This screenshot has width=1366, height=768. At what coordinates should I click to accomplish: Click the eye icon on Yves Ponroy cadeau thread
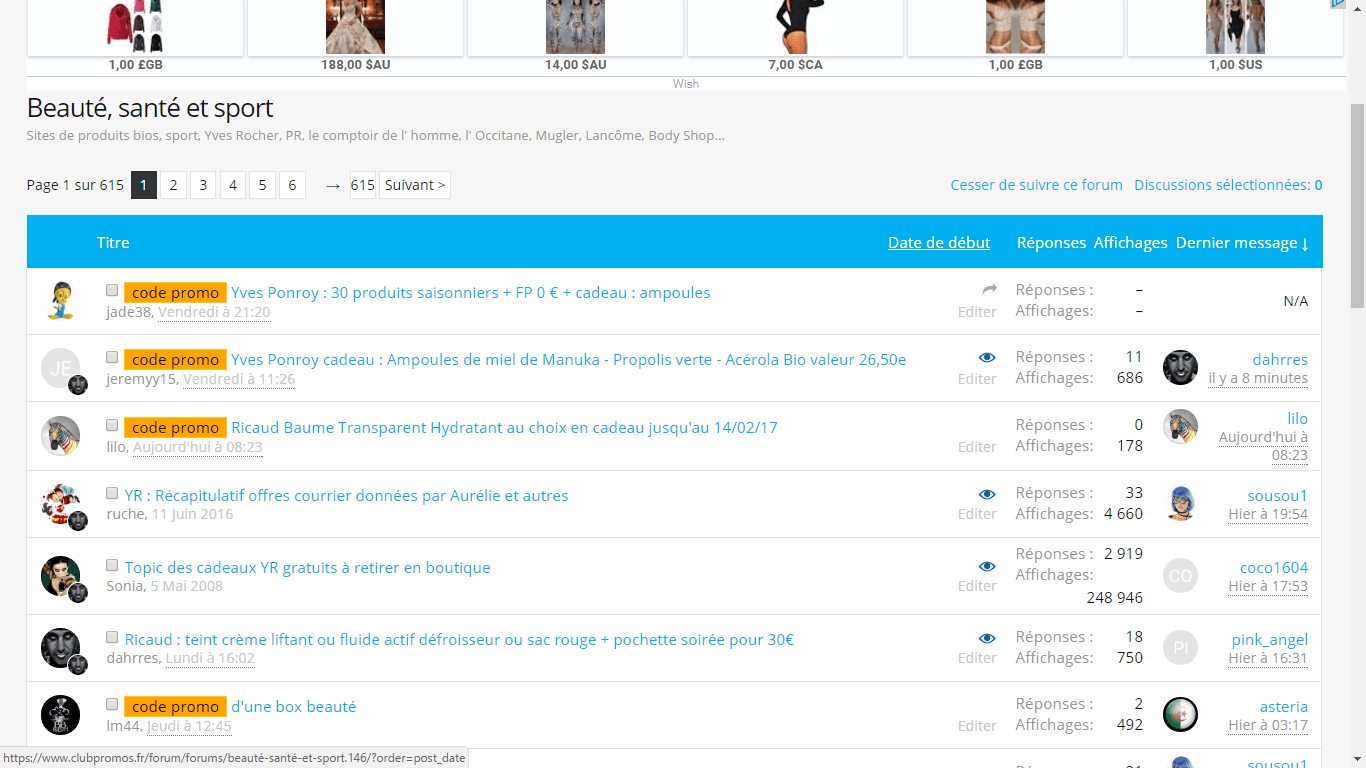point(987,357)
